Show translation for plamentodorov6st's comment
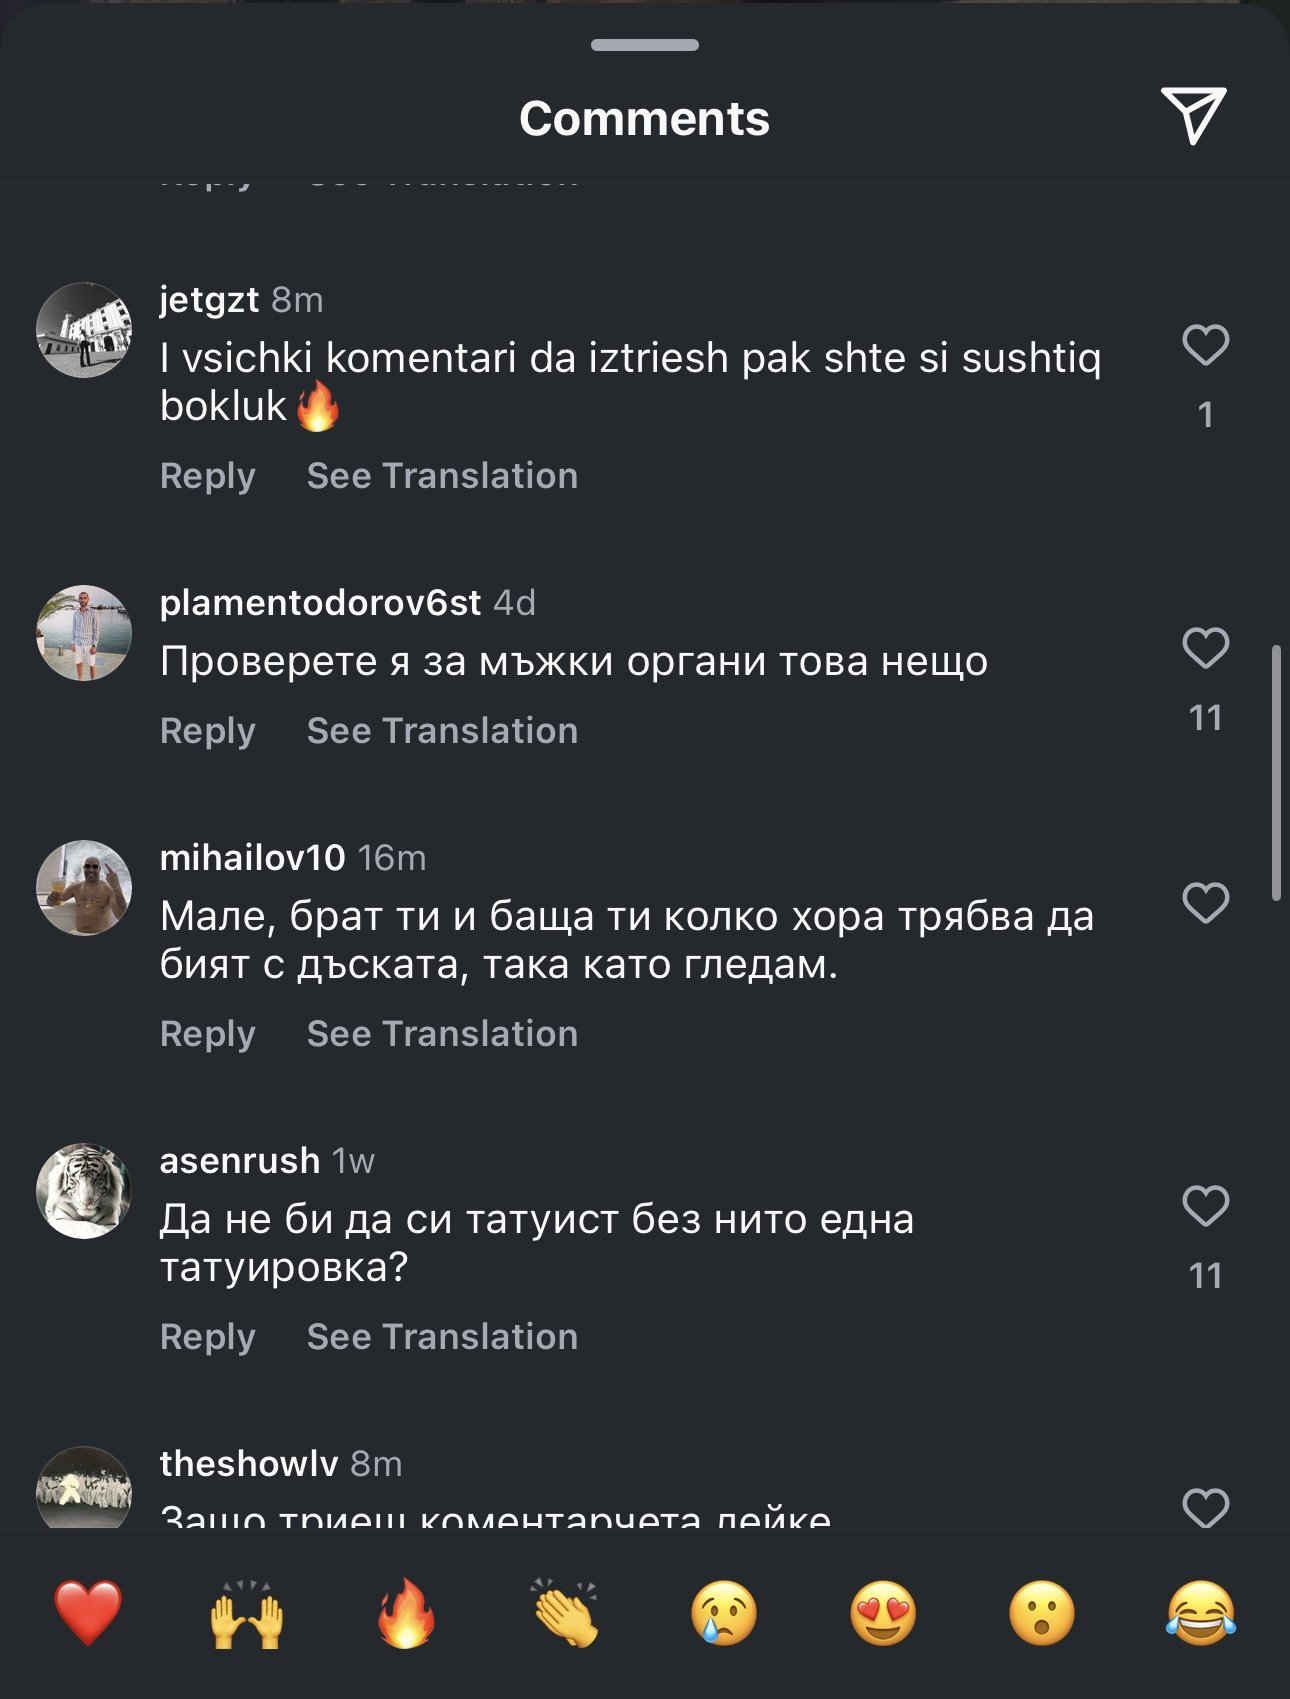This screenshot has width=1290, height=1699. (x=442, y=731)
